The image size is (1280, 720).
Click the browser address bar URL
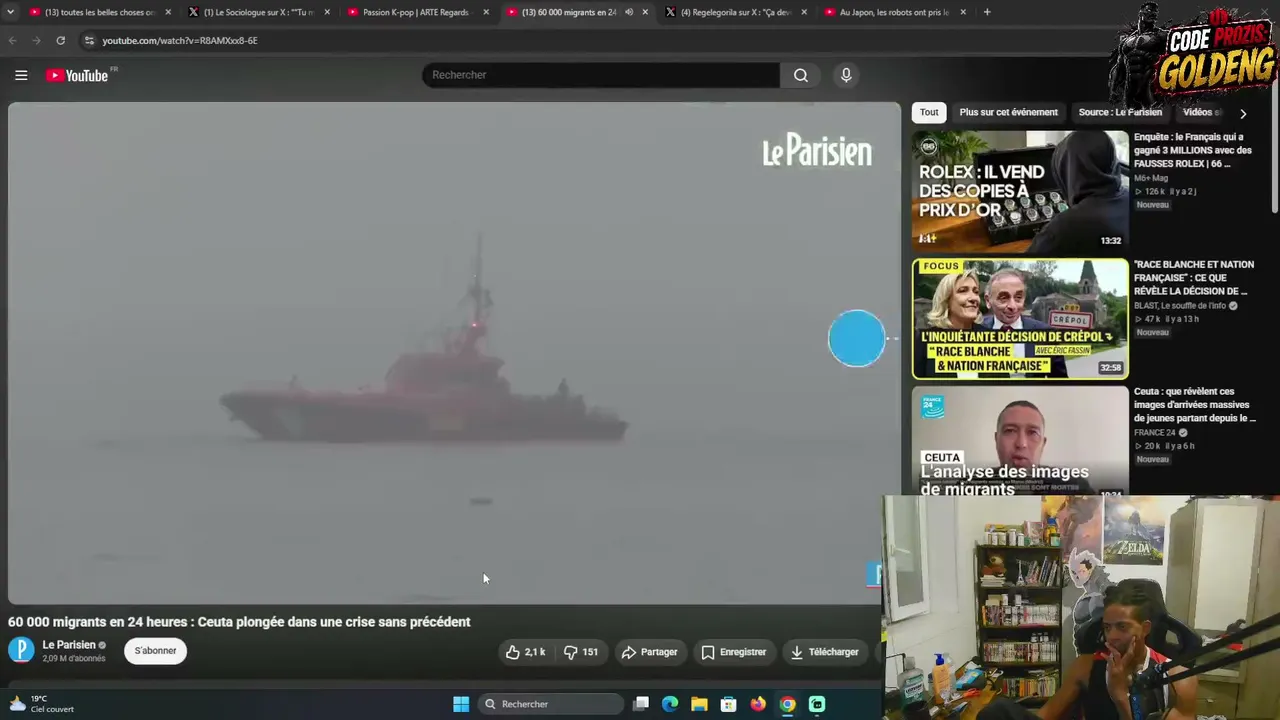pyautogui.click(x=180, y=40)
